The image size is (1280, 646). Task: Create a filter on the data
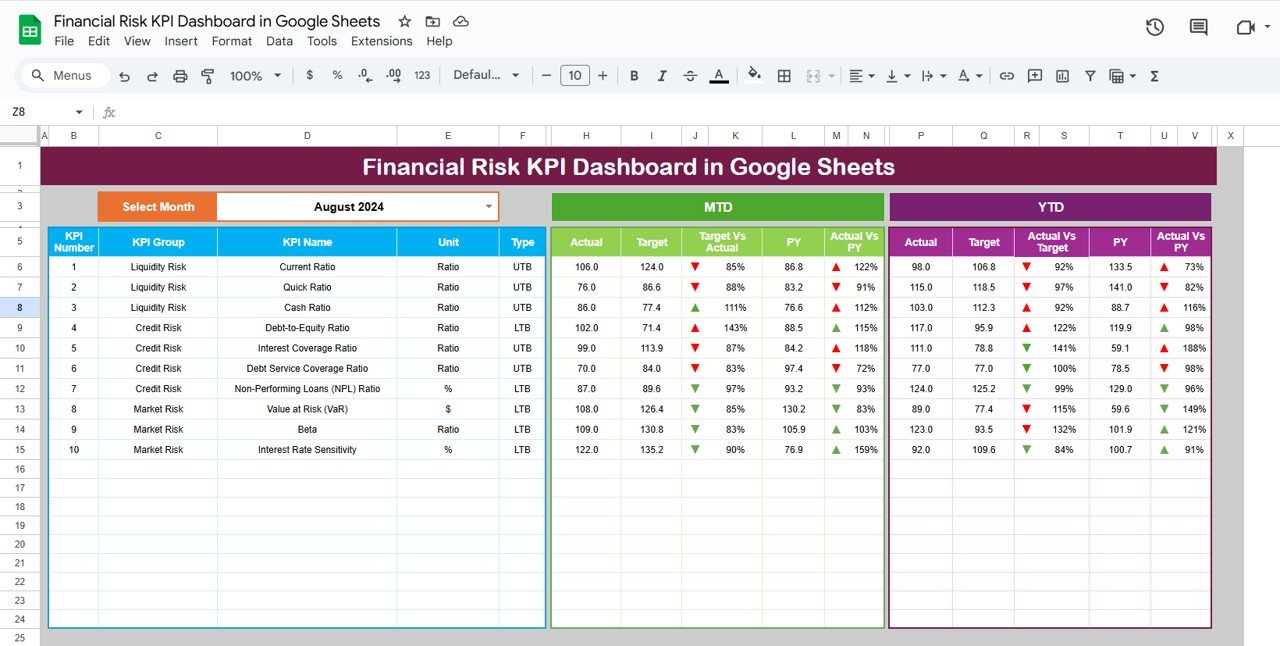1090,75
